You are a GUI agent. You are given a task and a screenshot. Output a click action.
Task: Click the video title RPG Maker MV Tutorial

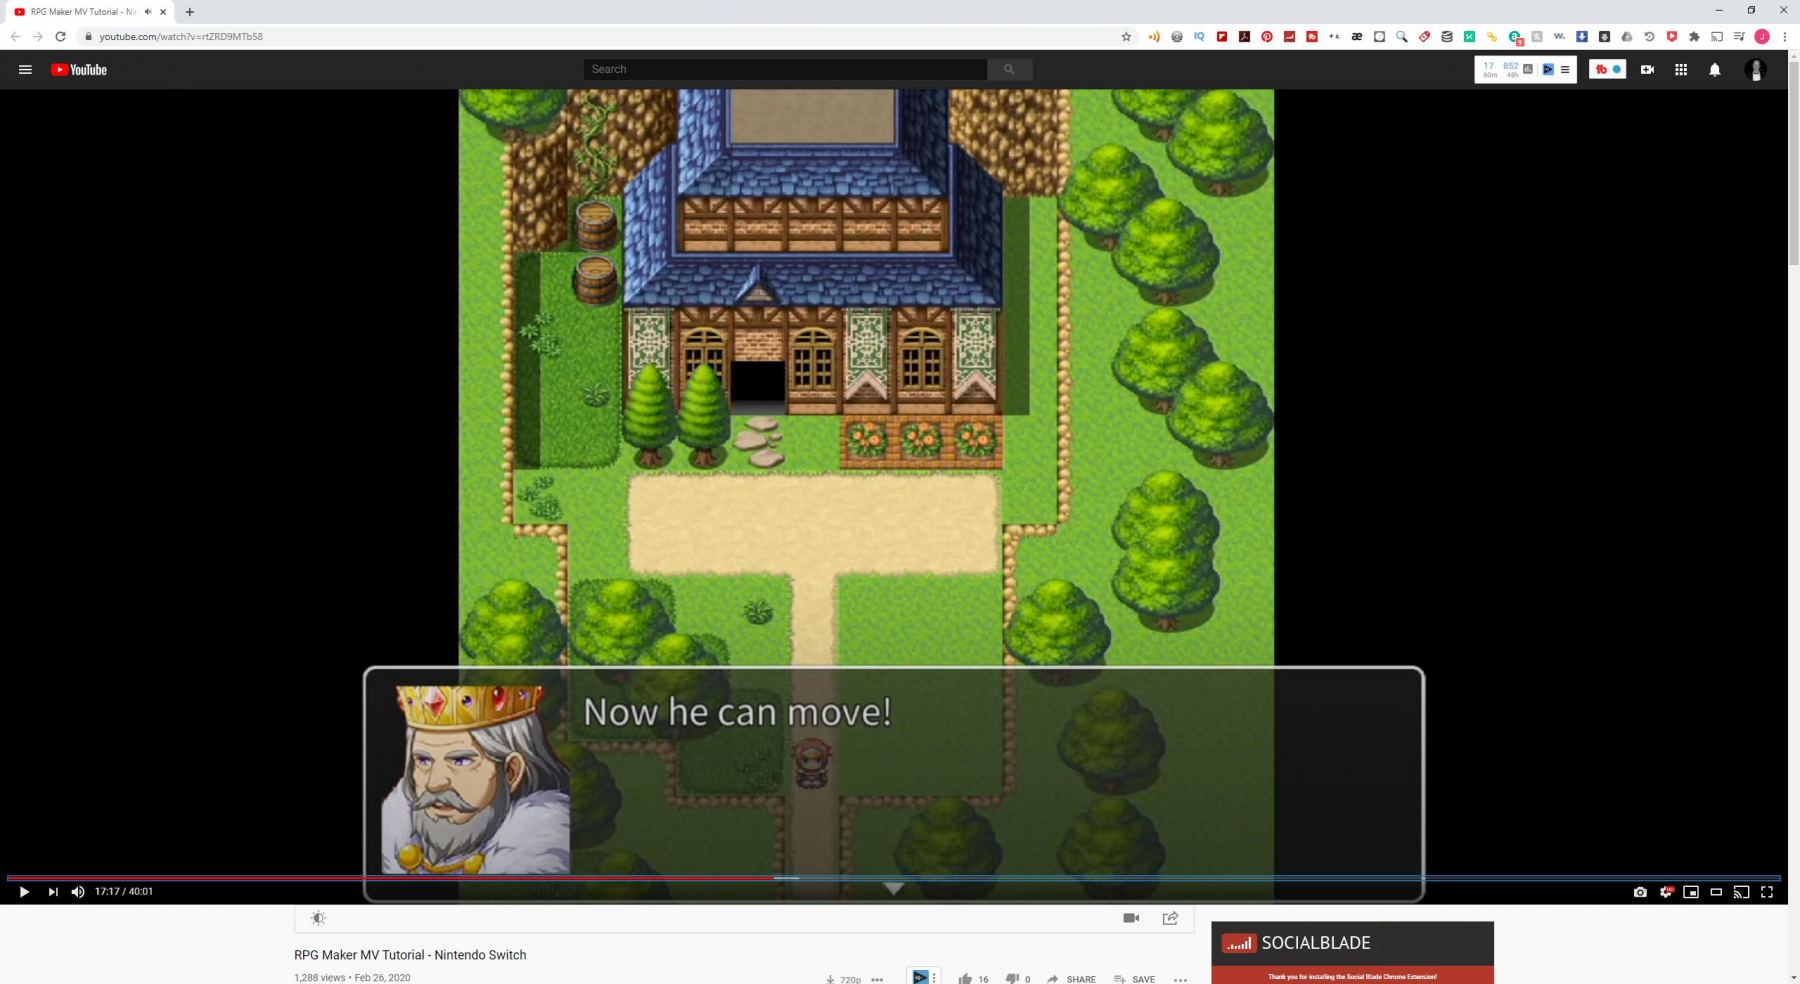pos(410,955)
